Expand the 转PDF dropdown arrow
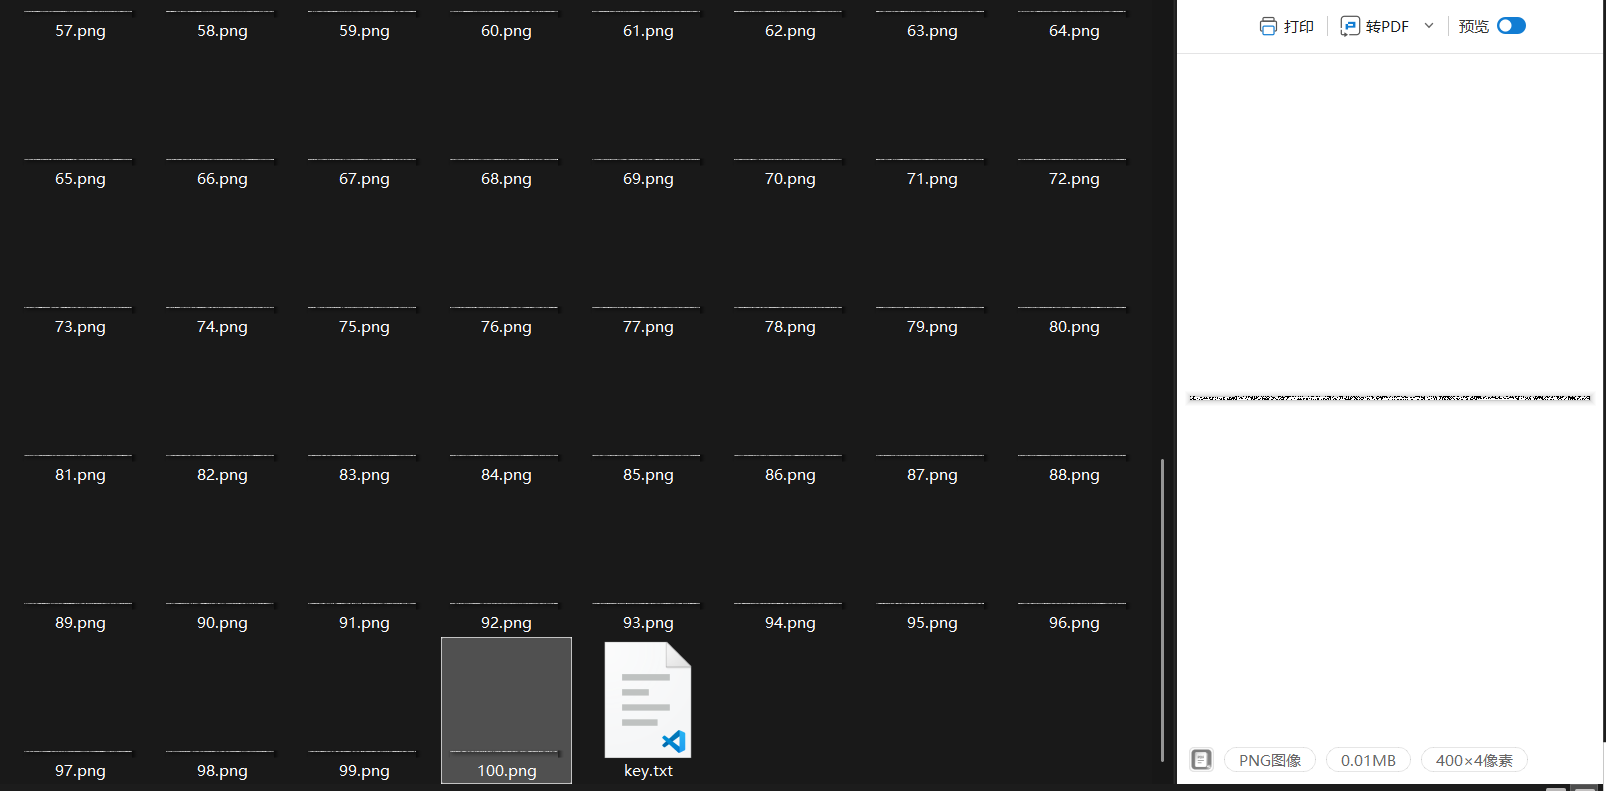 click(x=1429, y=26)
